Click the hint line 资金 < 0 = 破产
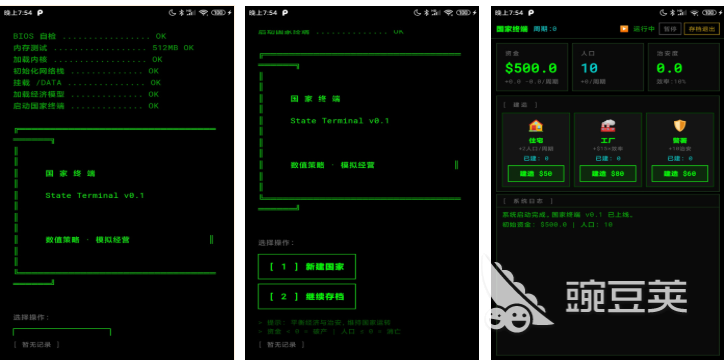Screen dimensions: 724x360 point(329,331)
